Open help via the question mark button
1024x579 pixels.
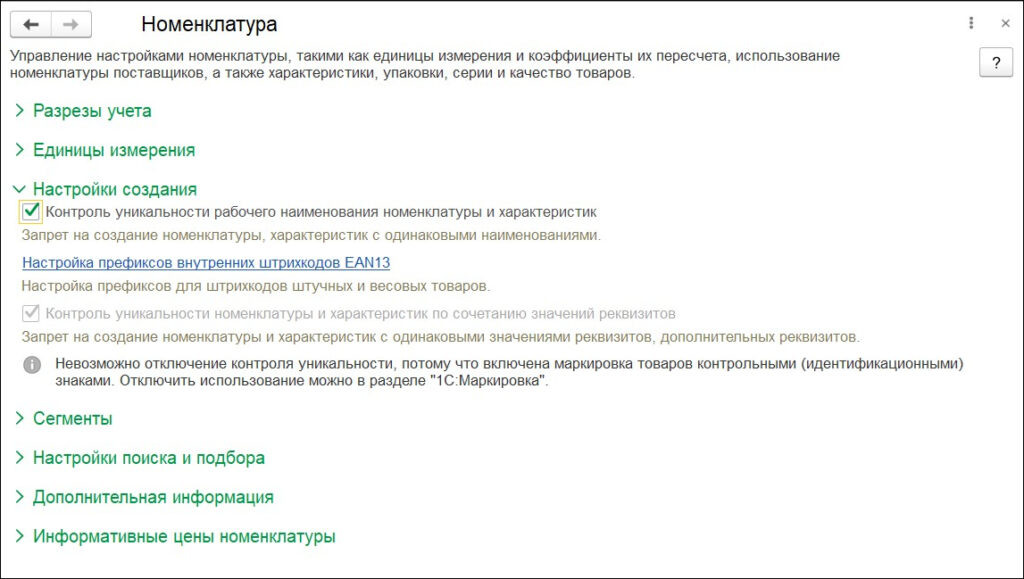click(x=994, y=62)
